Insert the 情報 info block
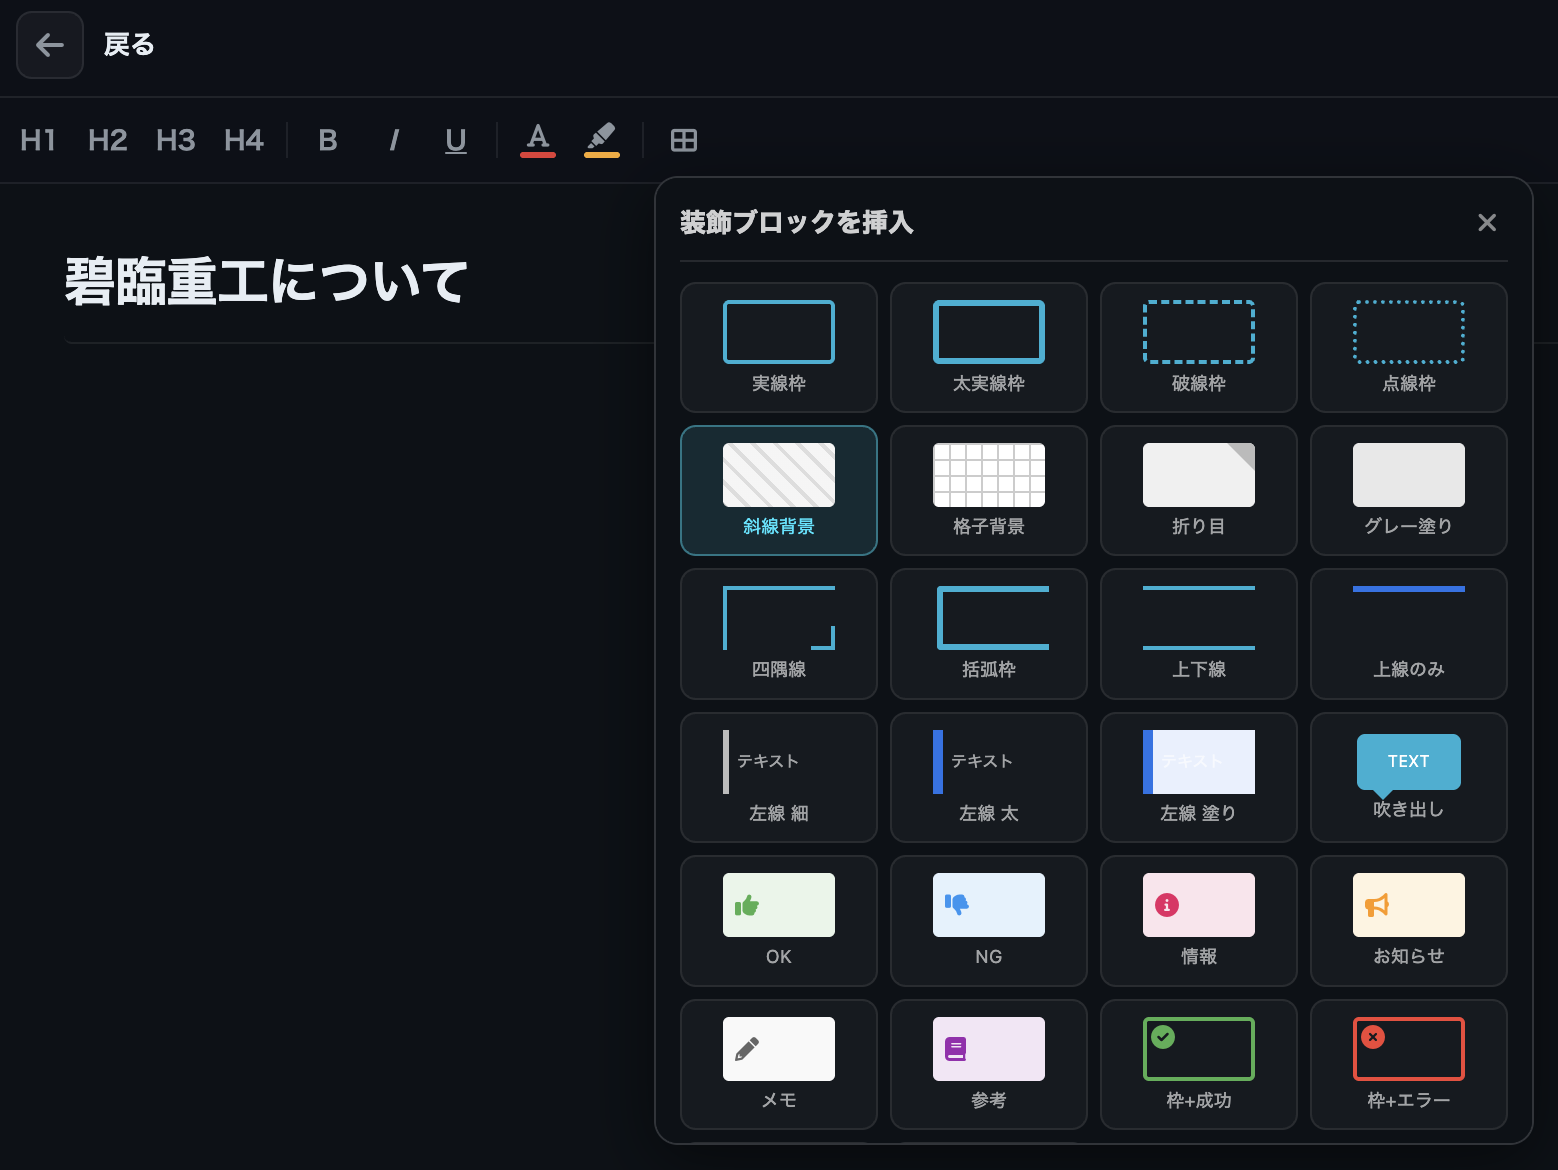This screenshot has height=1170, width=1558. click(x=1199, y=921)
